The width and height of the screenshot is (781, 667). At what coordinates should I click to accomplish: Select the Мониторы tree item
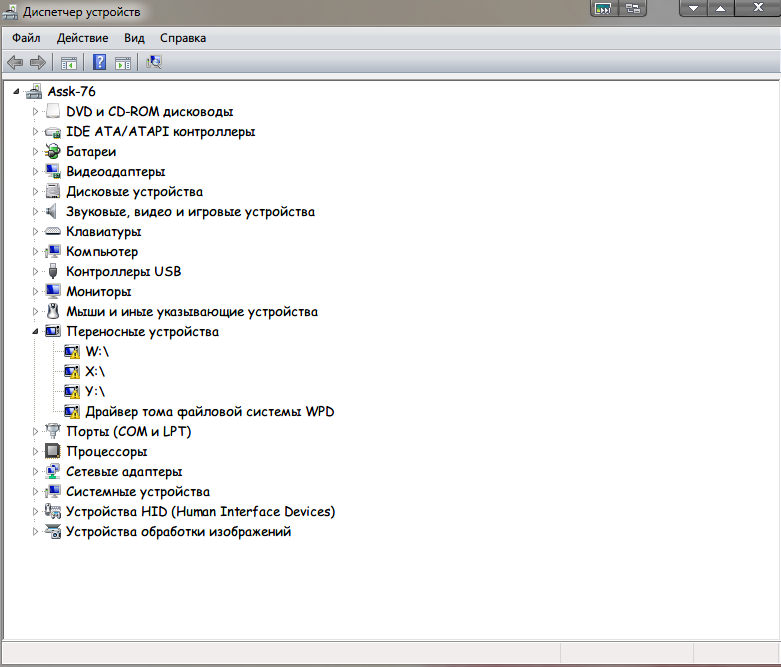[99, 291]
